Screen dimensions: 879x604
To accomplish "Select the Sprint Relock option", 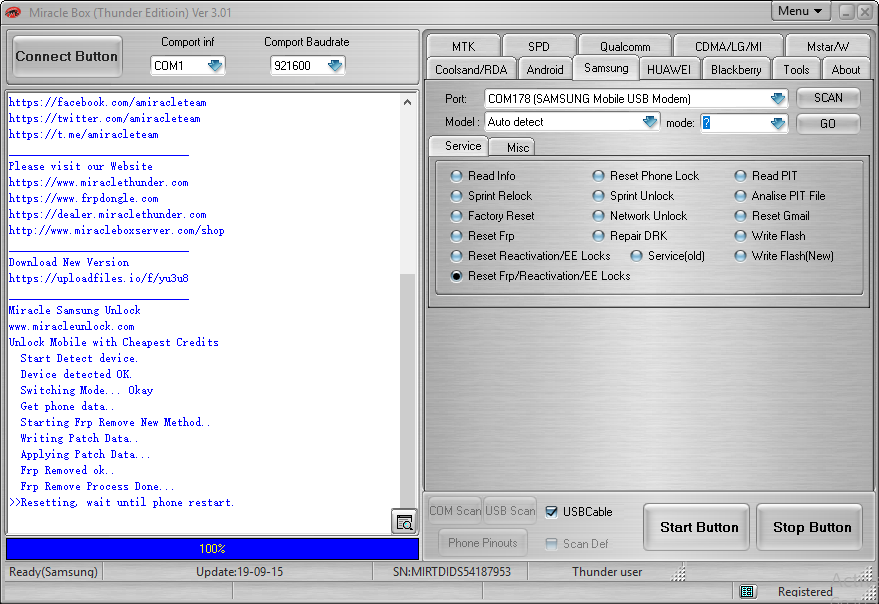I will pyautogui.click(x=456, y=196).
